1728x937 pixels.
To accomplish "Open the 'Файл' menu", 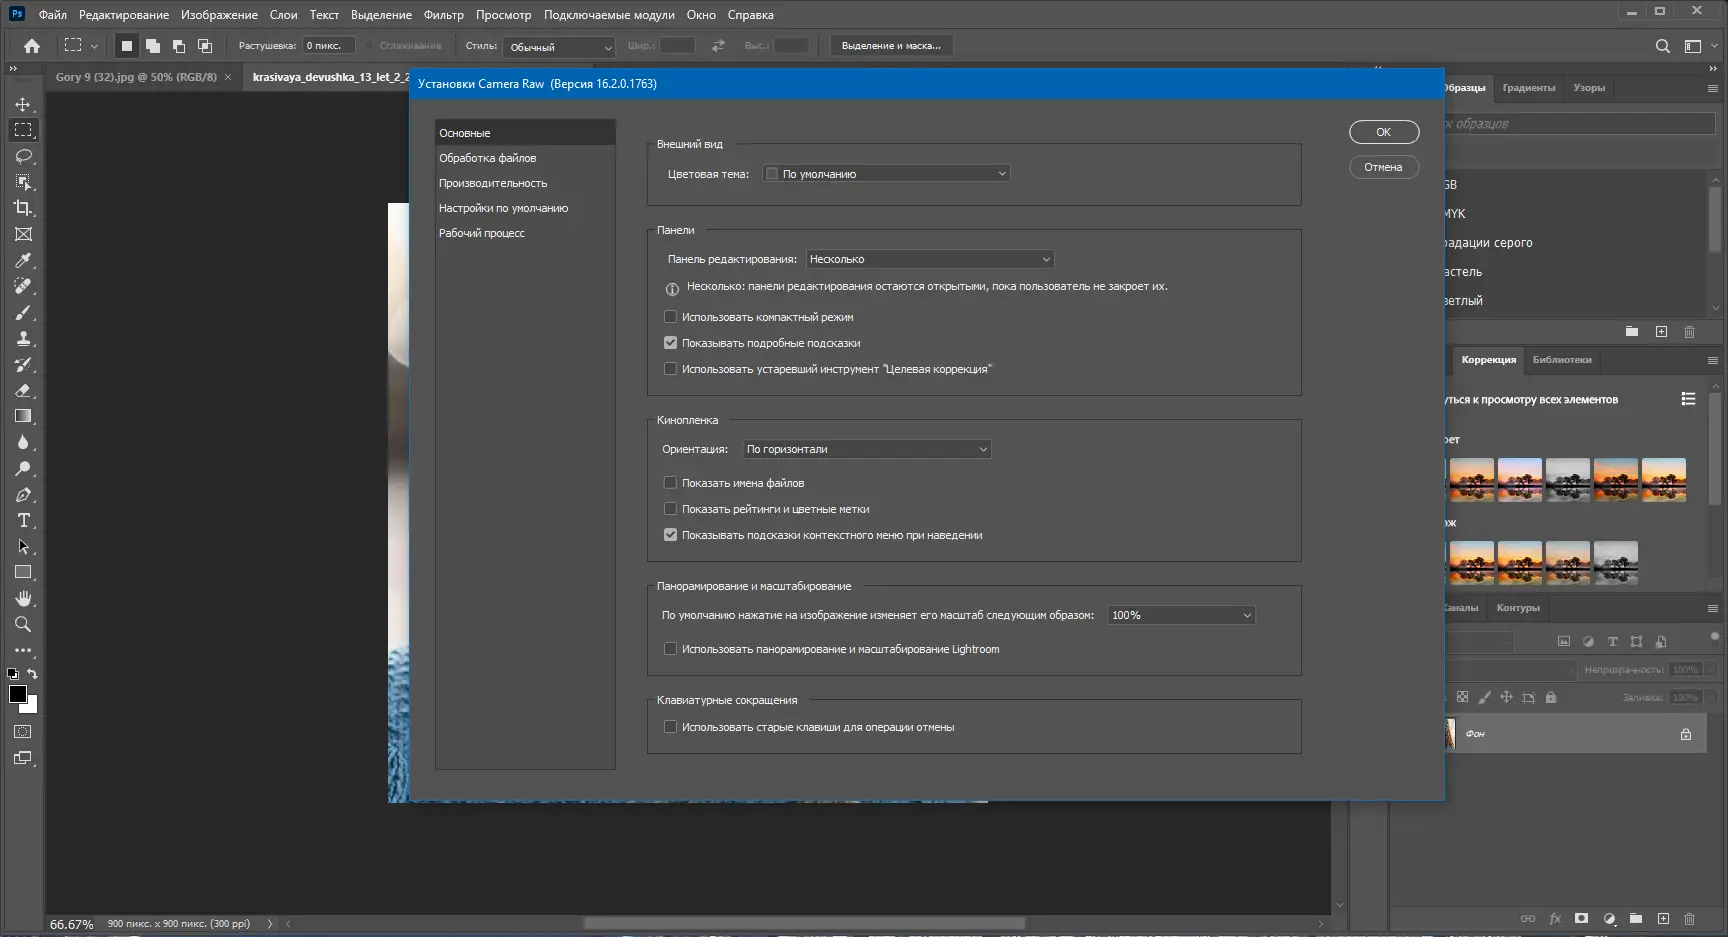I will [53, 15].
